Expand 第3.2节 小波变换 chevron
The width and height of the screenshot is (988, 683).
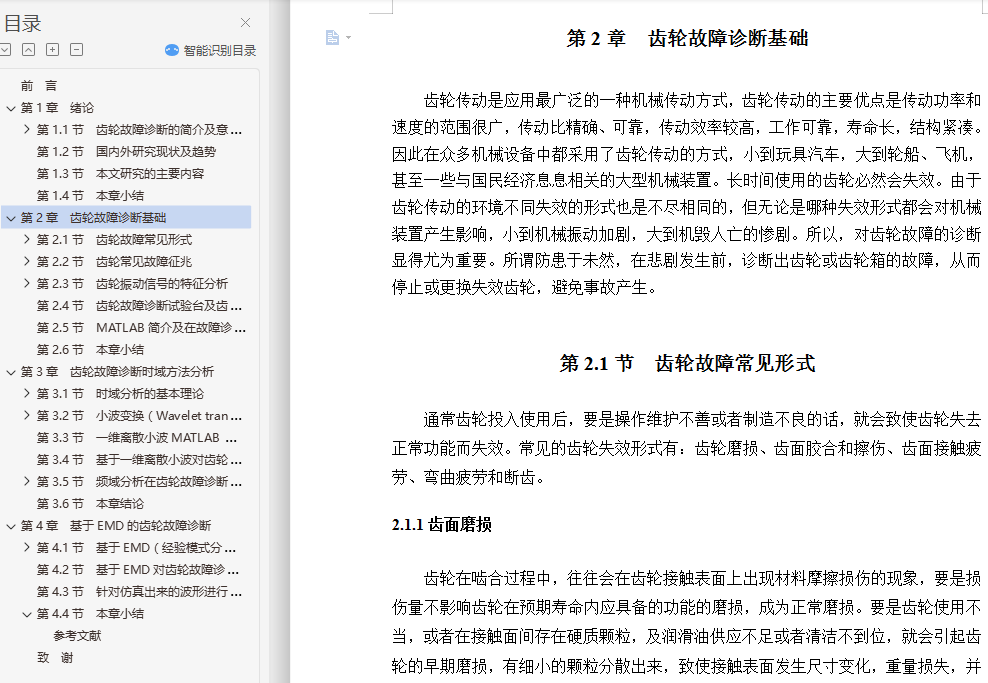tap(26, 415)
